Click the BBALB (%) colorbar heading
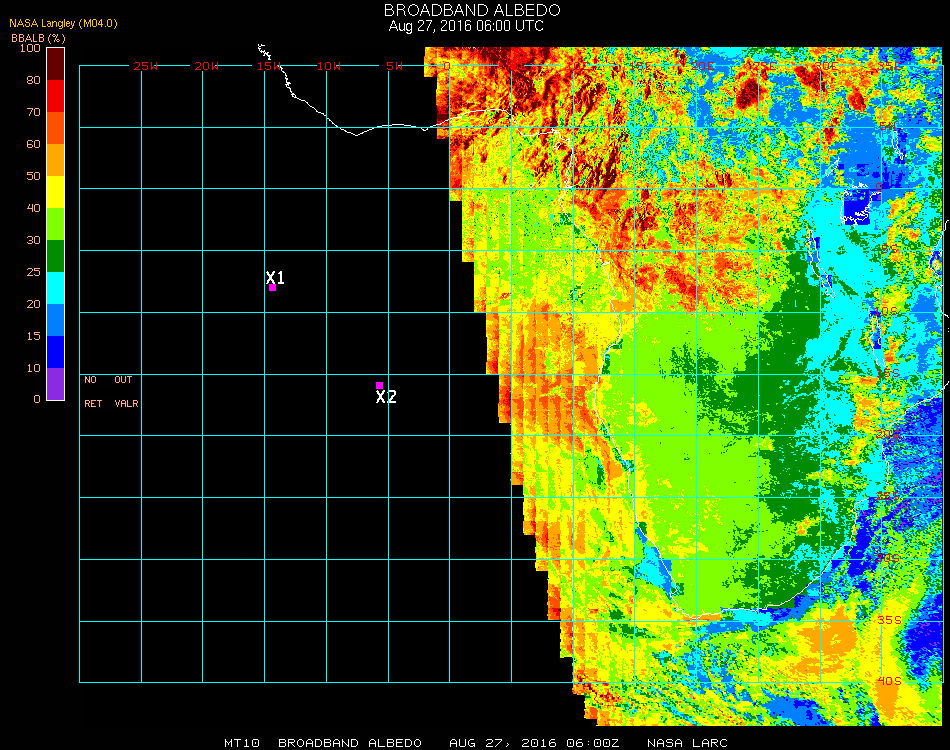This screenshot has height=750, width=950. [x=38, y=37]
